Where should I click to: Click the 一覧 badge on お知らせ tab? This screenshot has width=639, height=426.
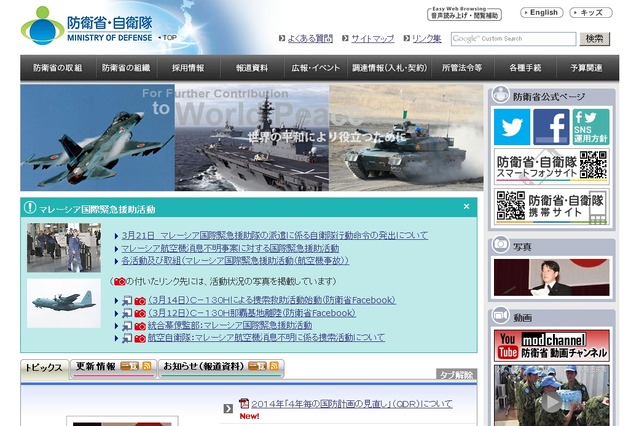click(258, 366)
